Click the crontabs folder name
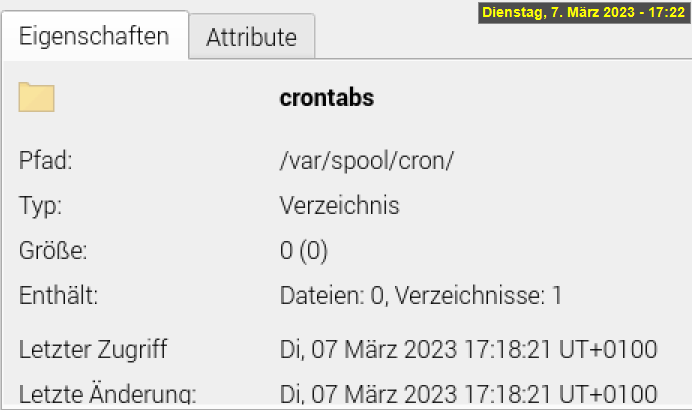 pos(327,98)
